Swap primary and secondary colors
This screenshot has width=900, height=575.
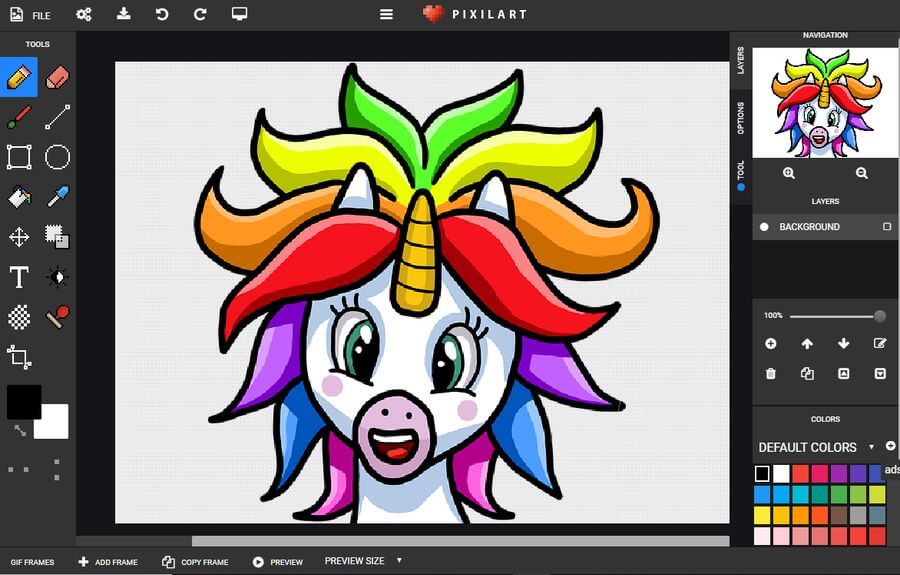(x=20, y=430)
